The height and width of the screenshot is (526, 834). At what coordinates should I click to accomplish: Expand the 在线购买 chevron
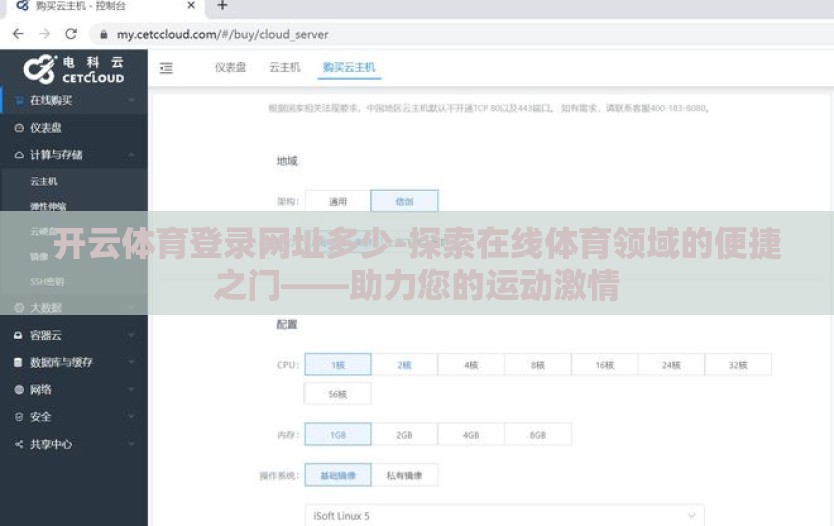point(131,100)
